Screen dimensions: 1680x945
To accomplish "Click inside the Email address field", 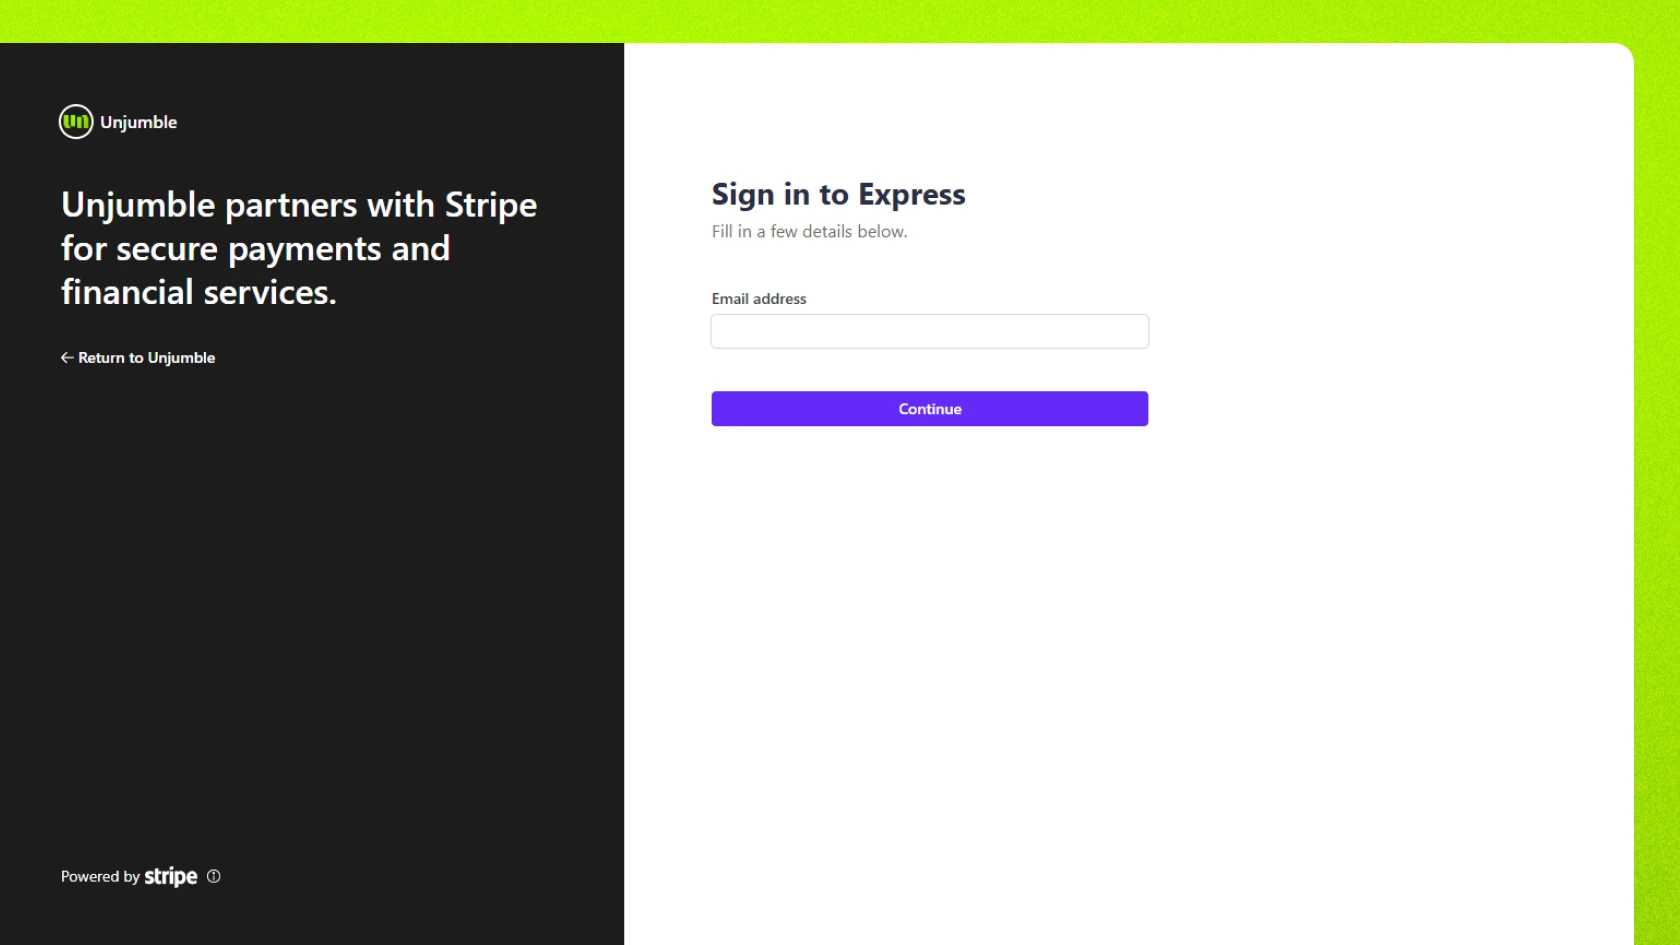I will pos(929,331).
